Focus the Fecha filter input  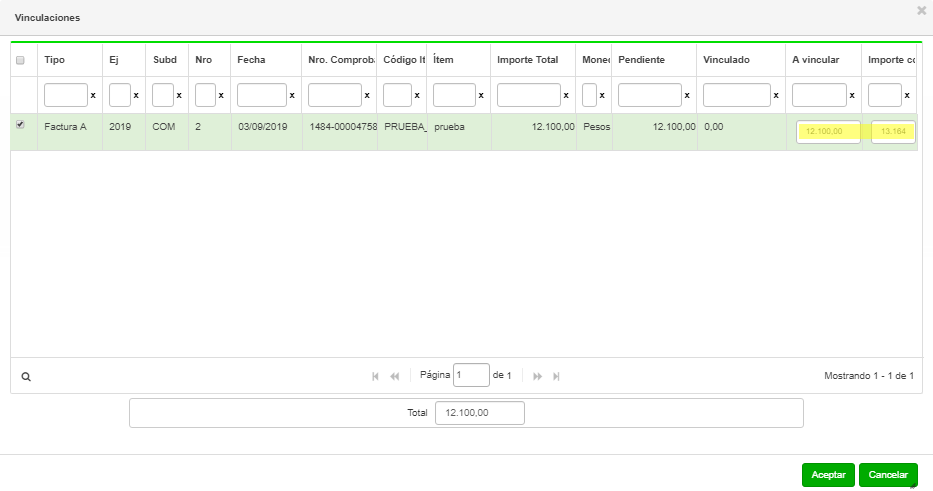point(262,95)
